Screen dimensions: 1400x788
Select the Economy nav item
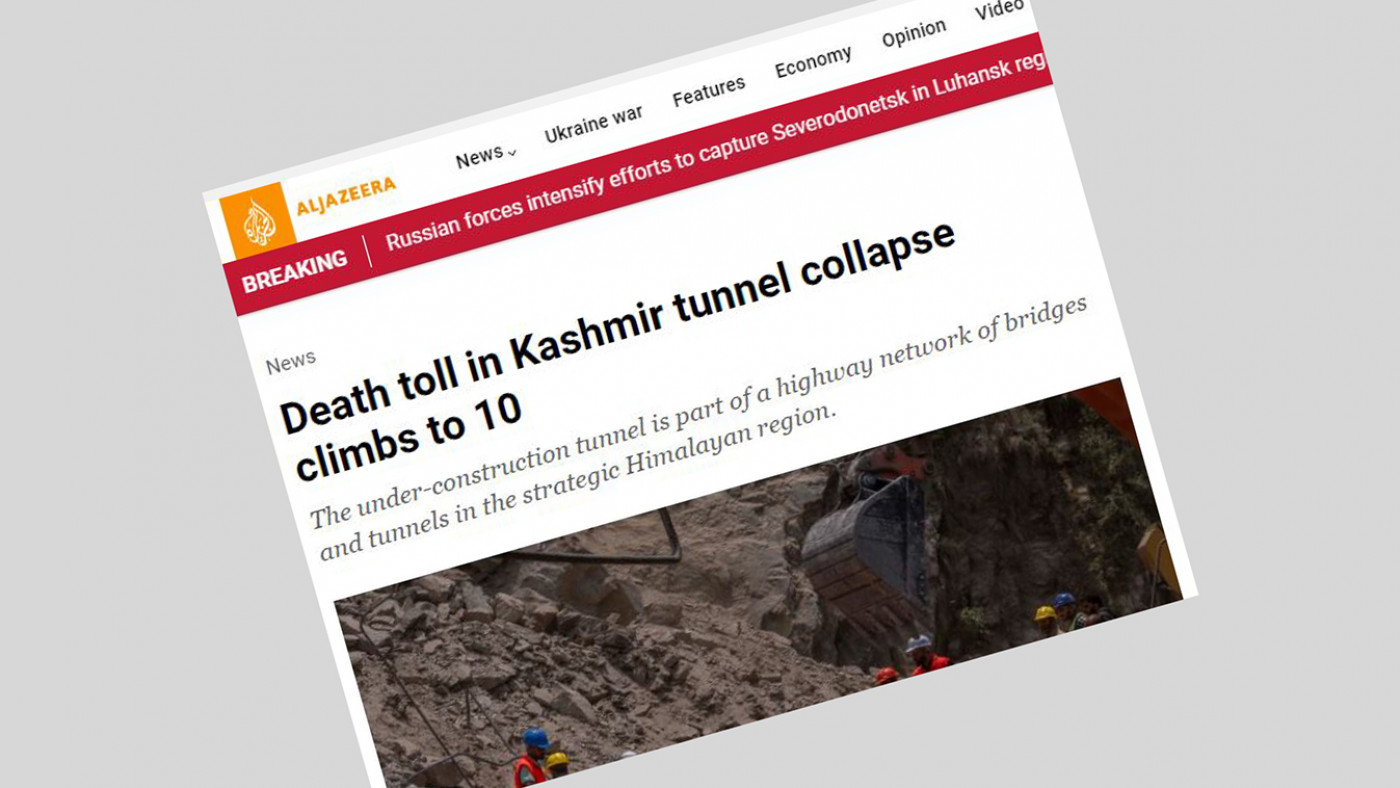pyautogui.click(x=813, y=63)
